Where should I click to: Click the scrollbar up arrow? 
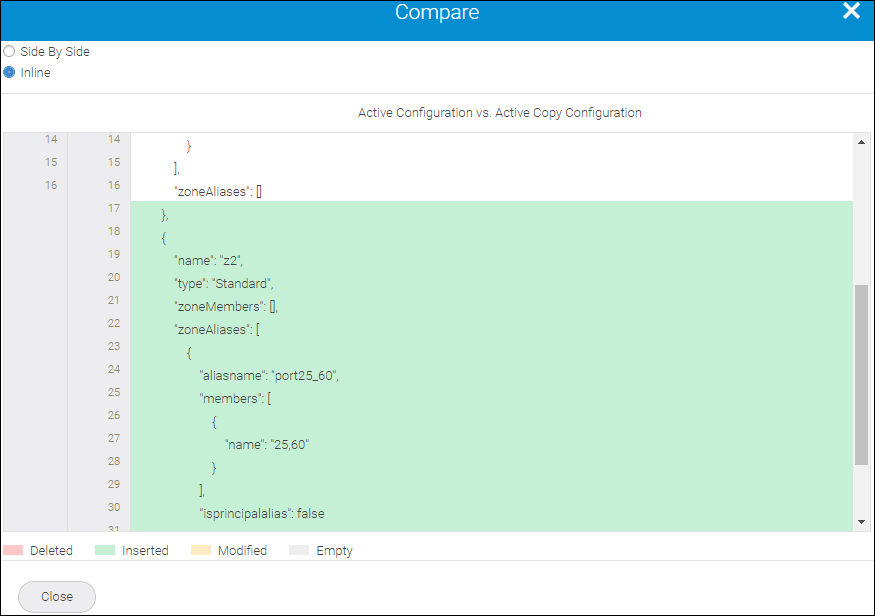click(861, 142)
